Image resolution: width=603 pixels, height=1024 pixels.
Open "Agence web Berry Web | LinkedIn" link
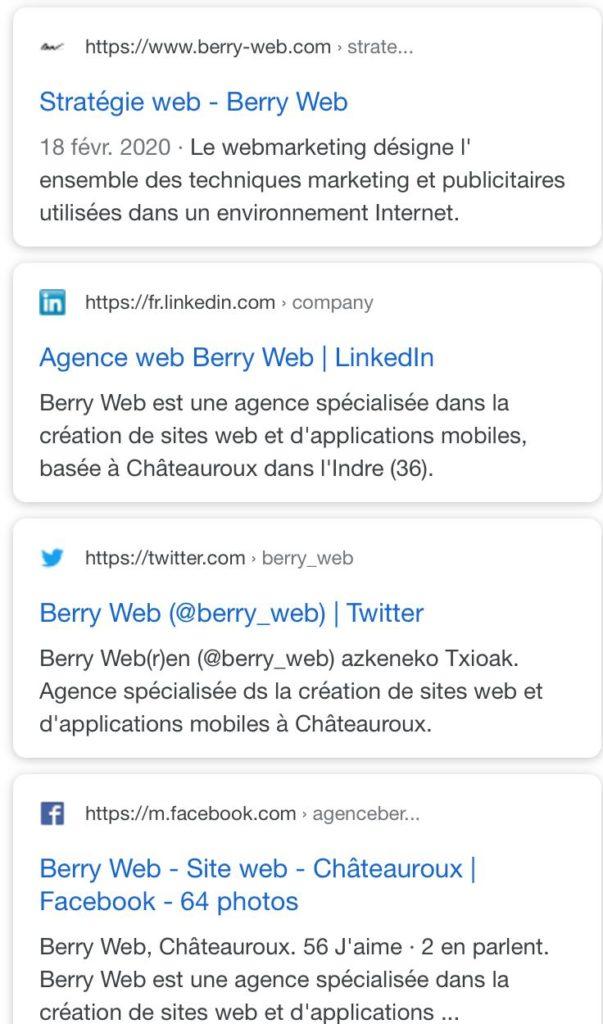click(236, 358)
